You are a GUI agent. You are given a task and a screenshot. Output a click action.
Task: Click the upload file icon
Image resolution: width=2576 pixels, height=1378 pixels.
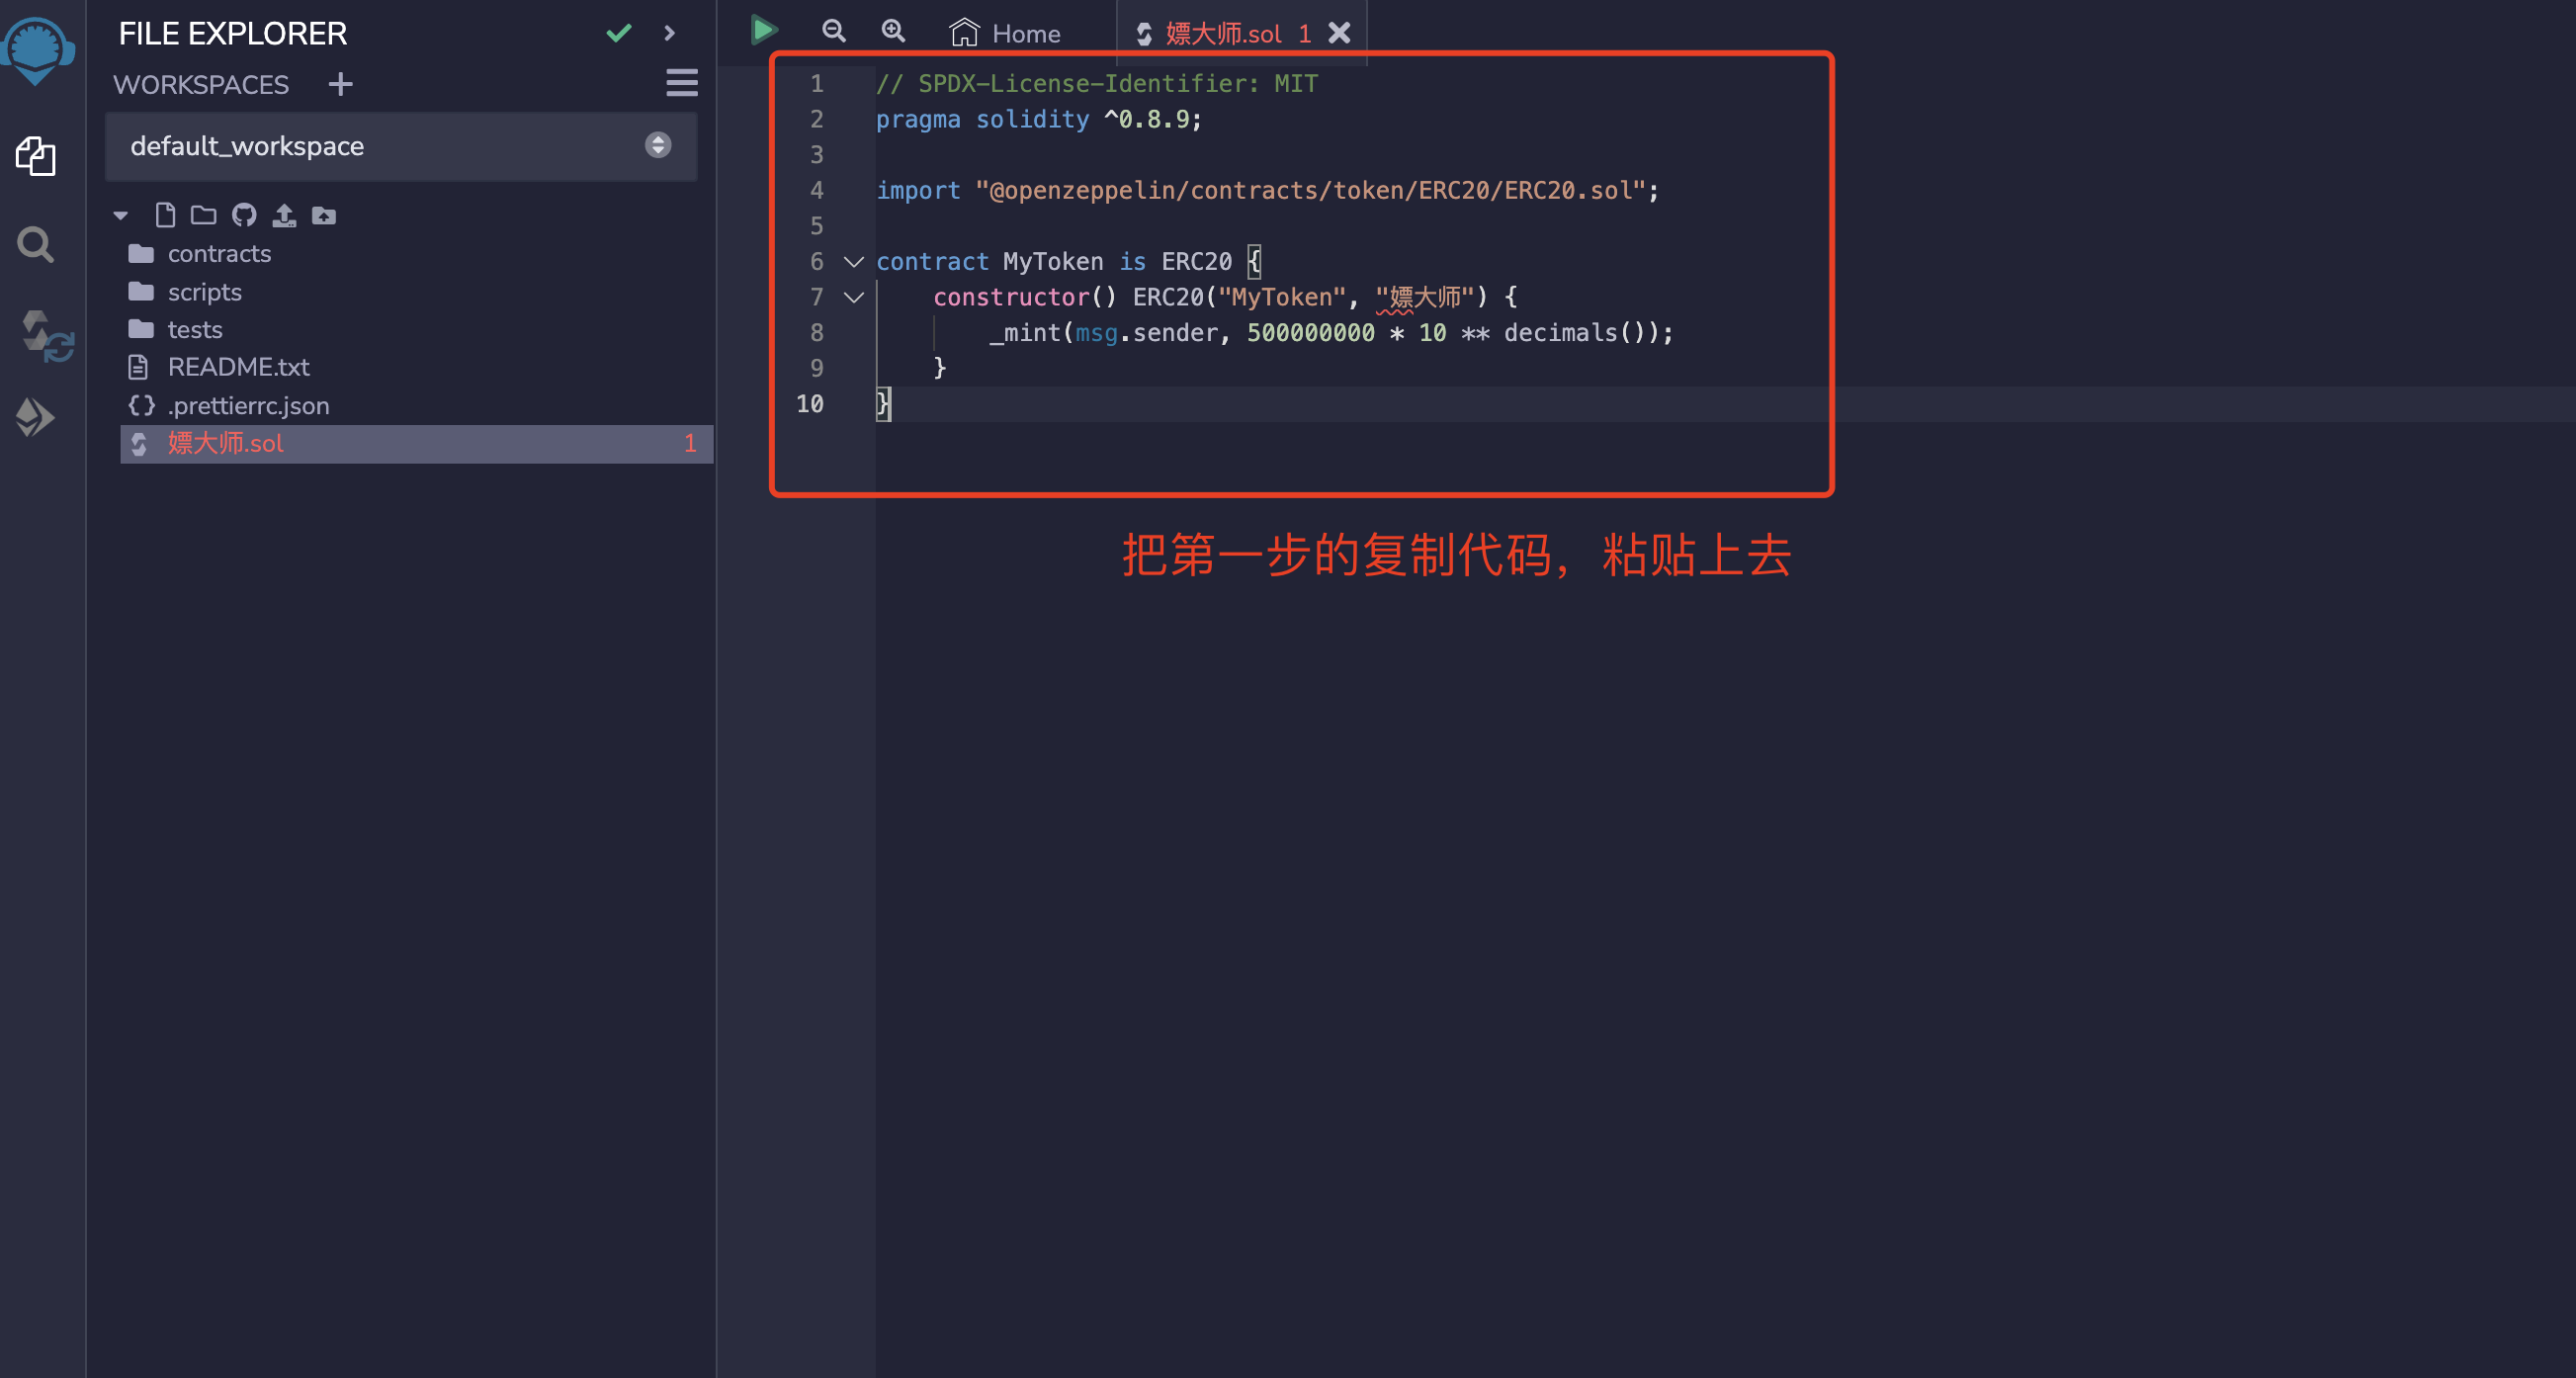point(284,215)
